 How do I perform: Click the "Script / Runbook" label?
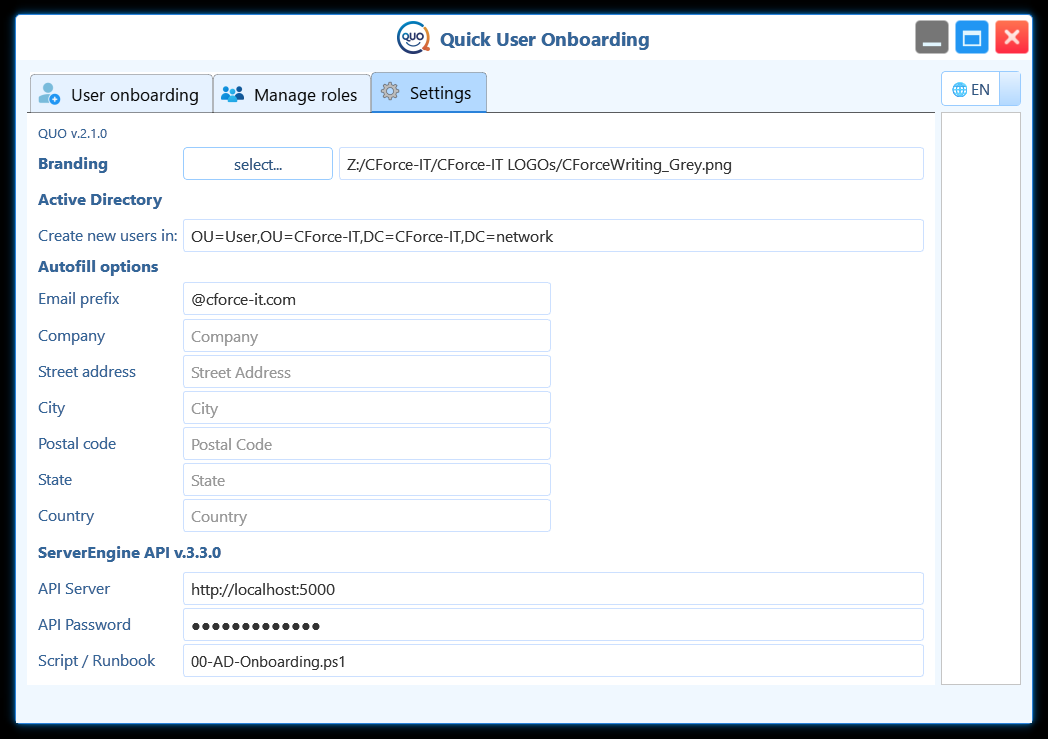pos(96,661)
